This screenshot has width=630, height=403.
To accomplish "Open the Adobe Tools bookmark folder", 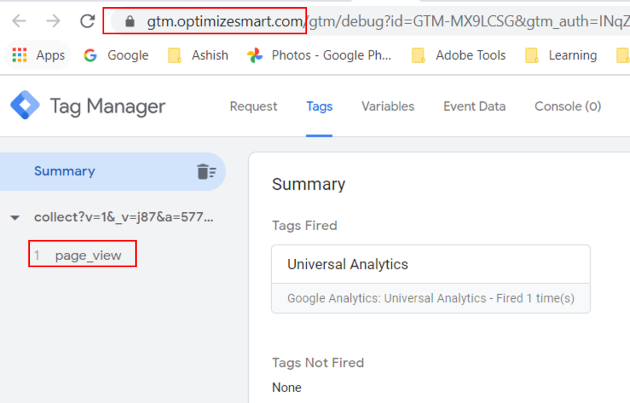I will pyautogui.click(x=459, y=56).
